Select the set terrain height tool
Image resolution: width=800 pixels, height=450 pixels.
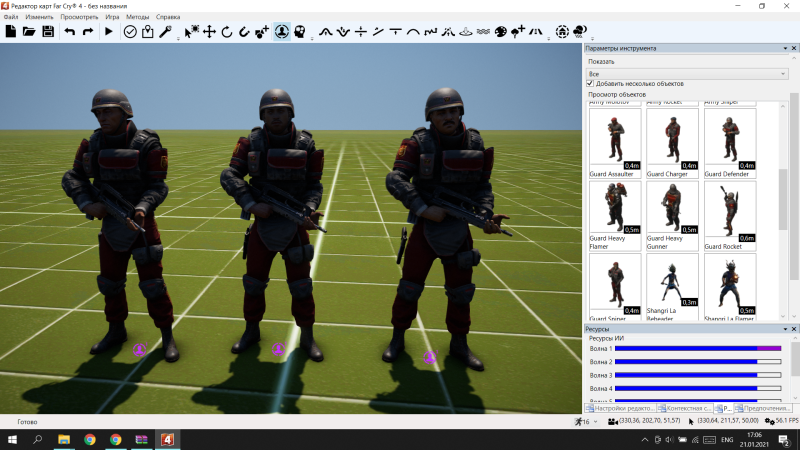click(x=361, y=32)
